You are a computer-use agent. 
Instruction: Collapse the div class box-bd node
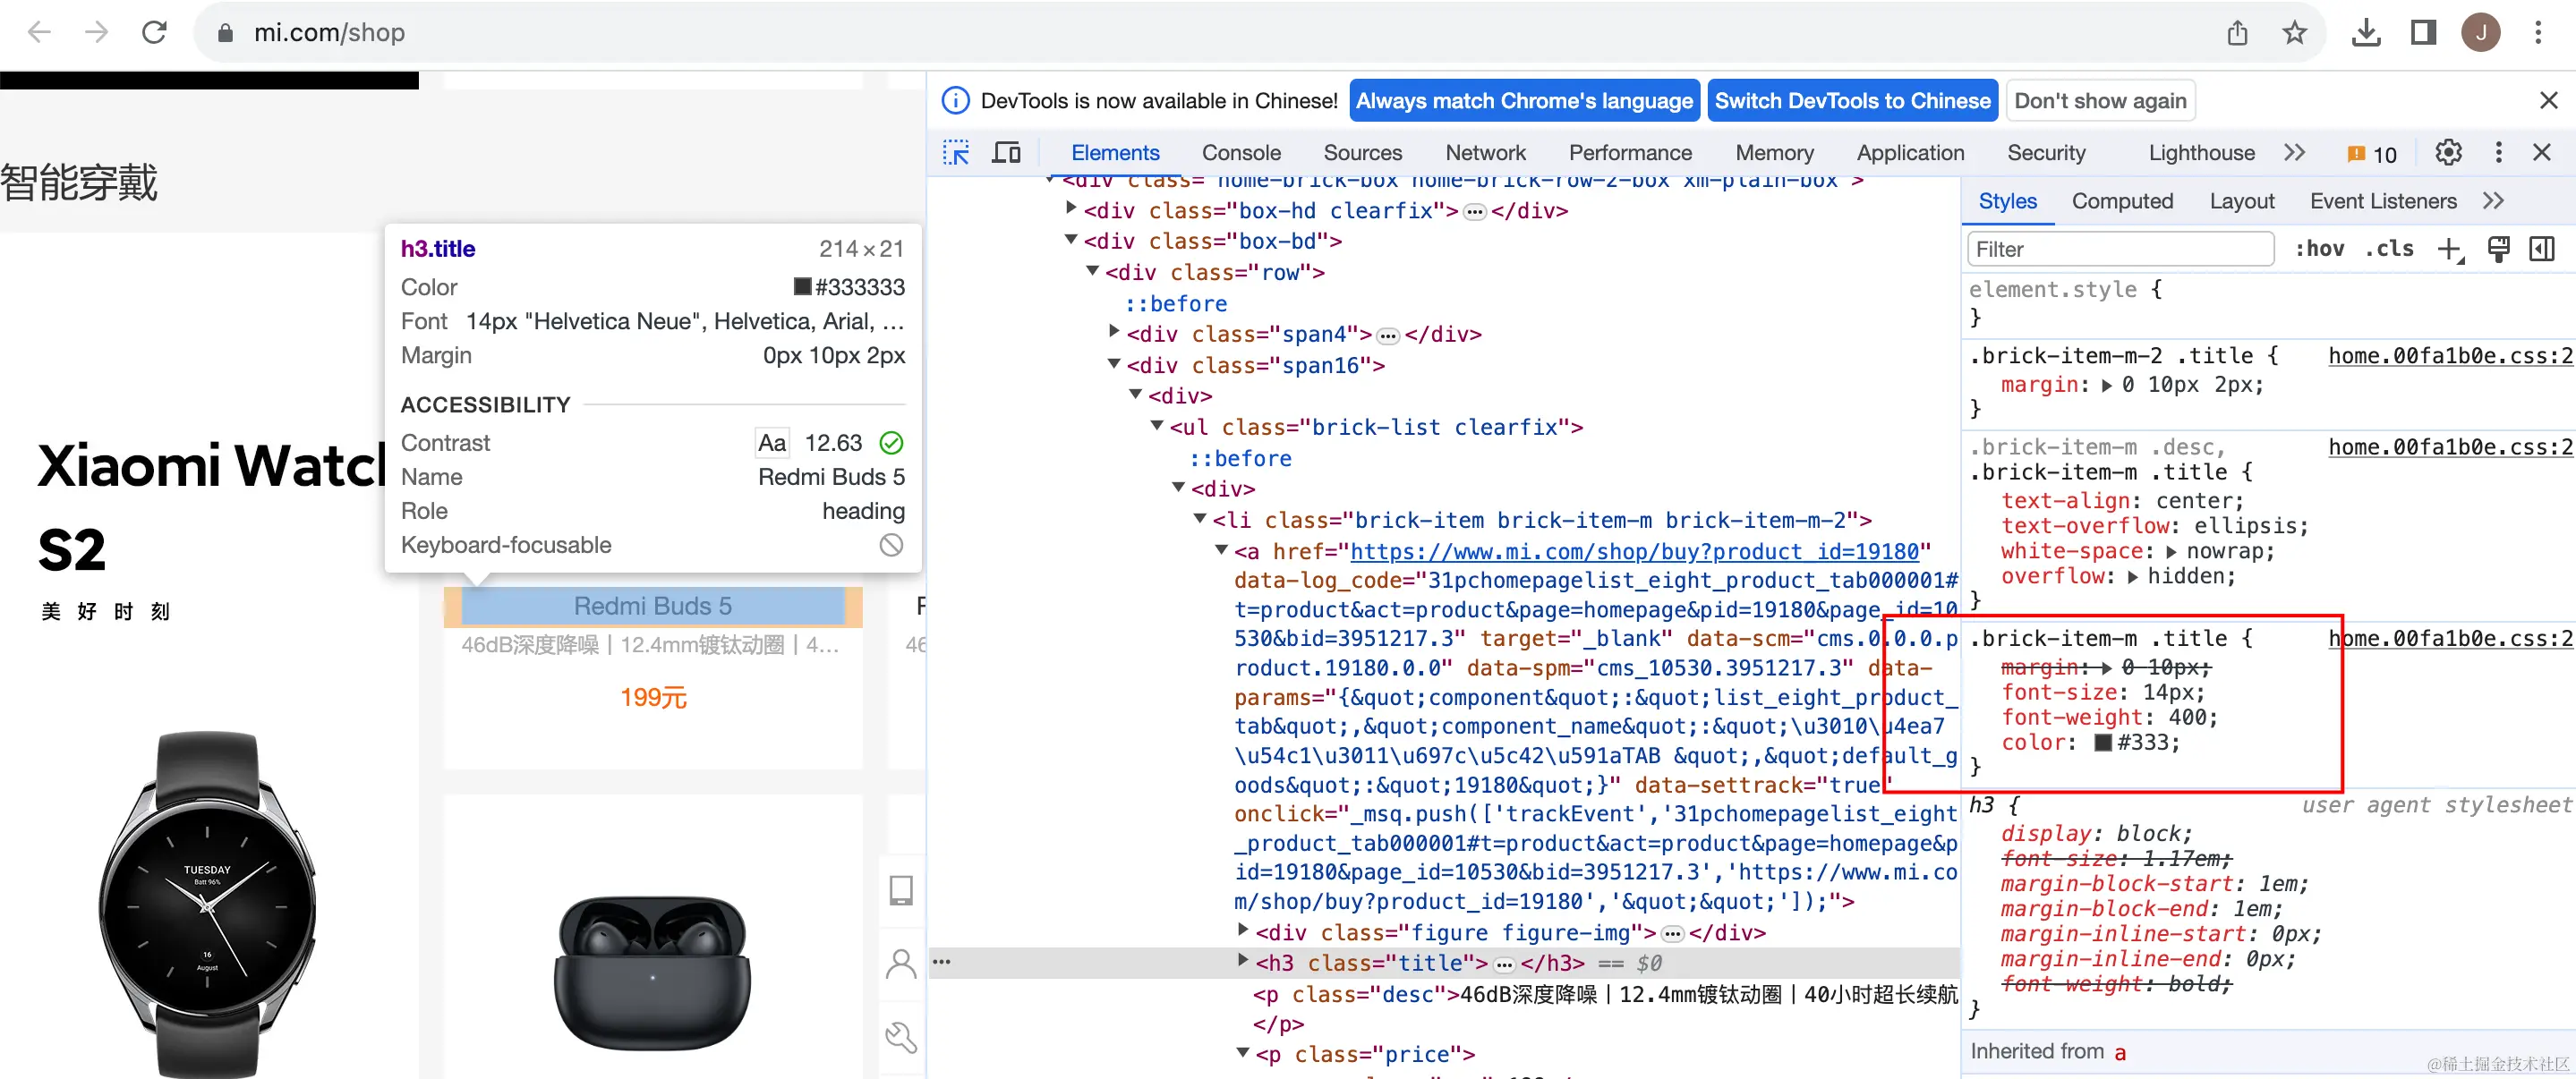coord(1071,239)
